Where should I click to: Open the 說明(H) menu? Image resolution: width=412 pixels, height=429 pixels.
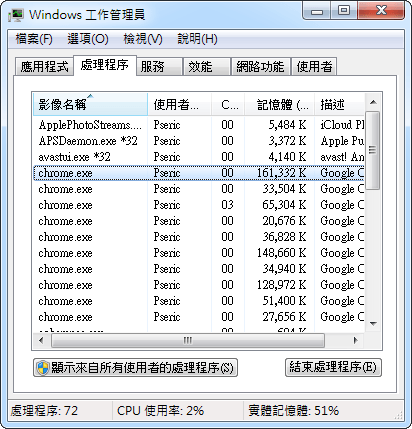(x=197, y=39)
